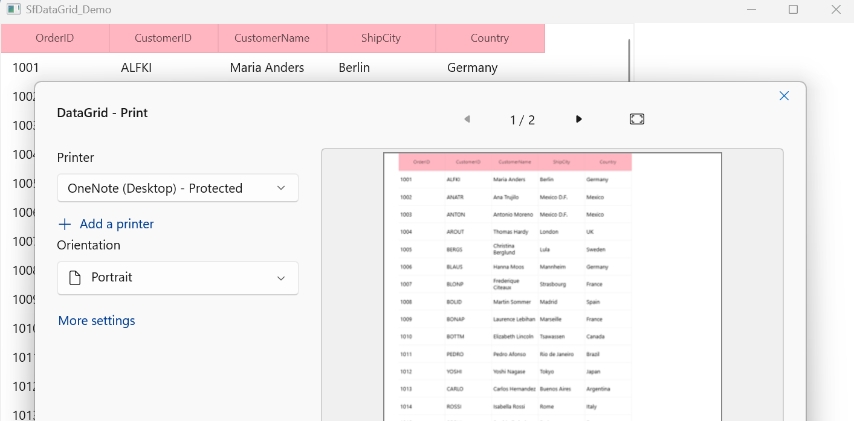
Task: Select the Berlin cell in the grid
Action: (381, 68)
